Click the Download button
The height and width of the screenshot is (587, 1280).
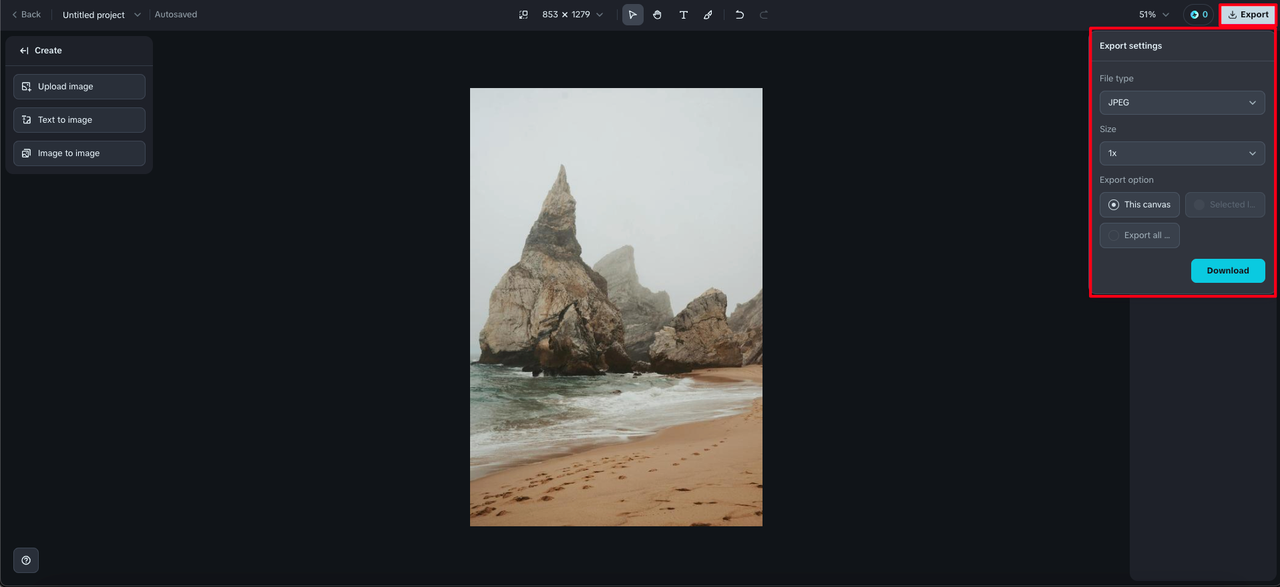pyautogui.click(x=1227, y=271)
